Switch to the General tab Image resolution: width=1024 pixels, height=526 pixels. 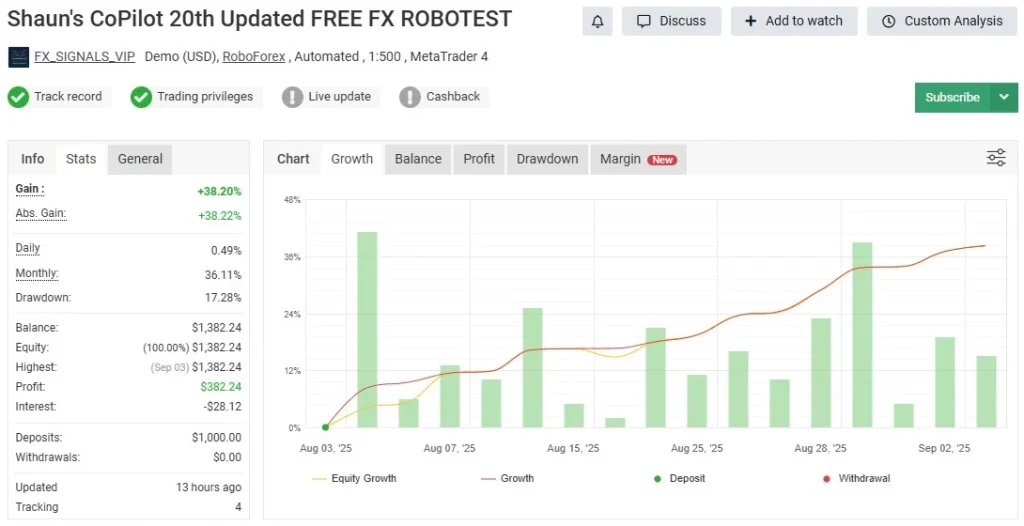point(140,159)
